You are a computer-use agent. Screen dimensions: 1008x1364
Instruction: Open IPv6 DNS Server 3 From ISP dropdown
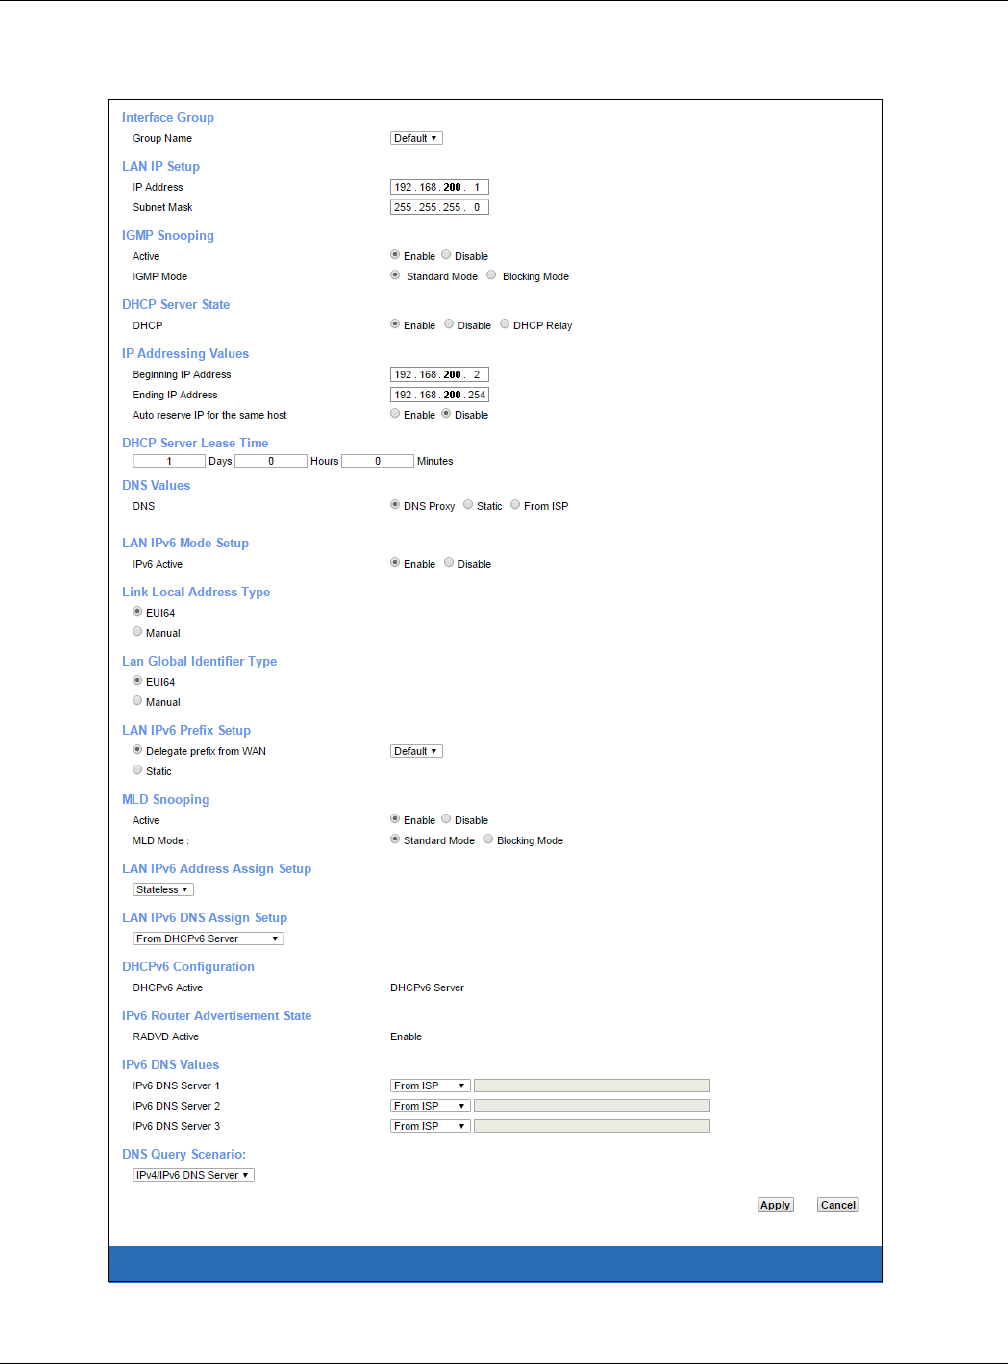coord(430,1126)
